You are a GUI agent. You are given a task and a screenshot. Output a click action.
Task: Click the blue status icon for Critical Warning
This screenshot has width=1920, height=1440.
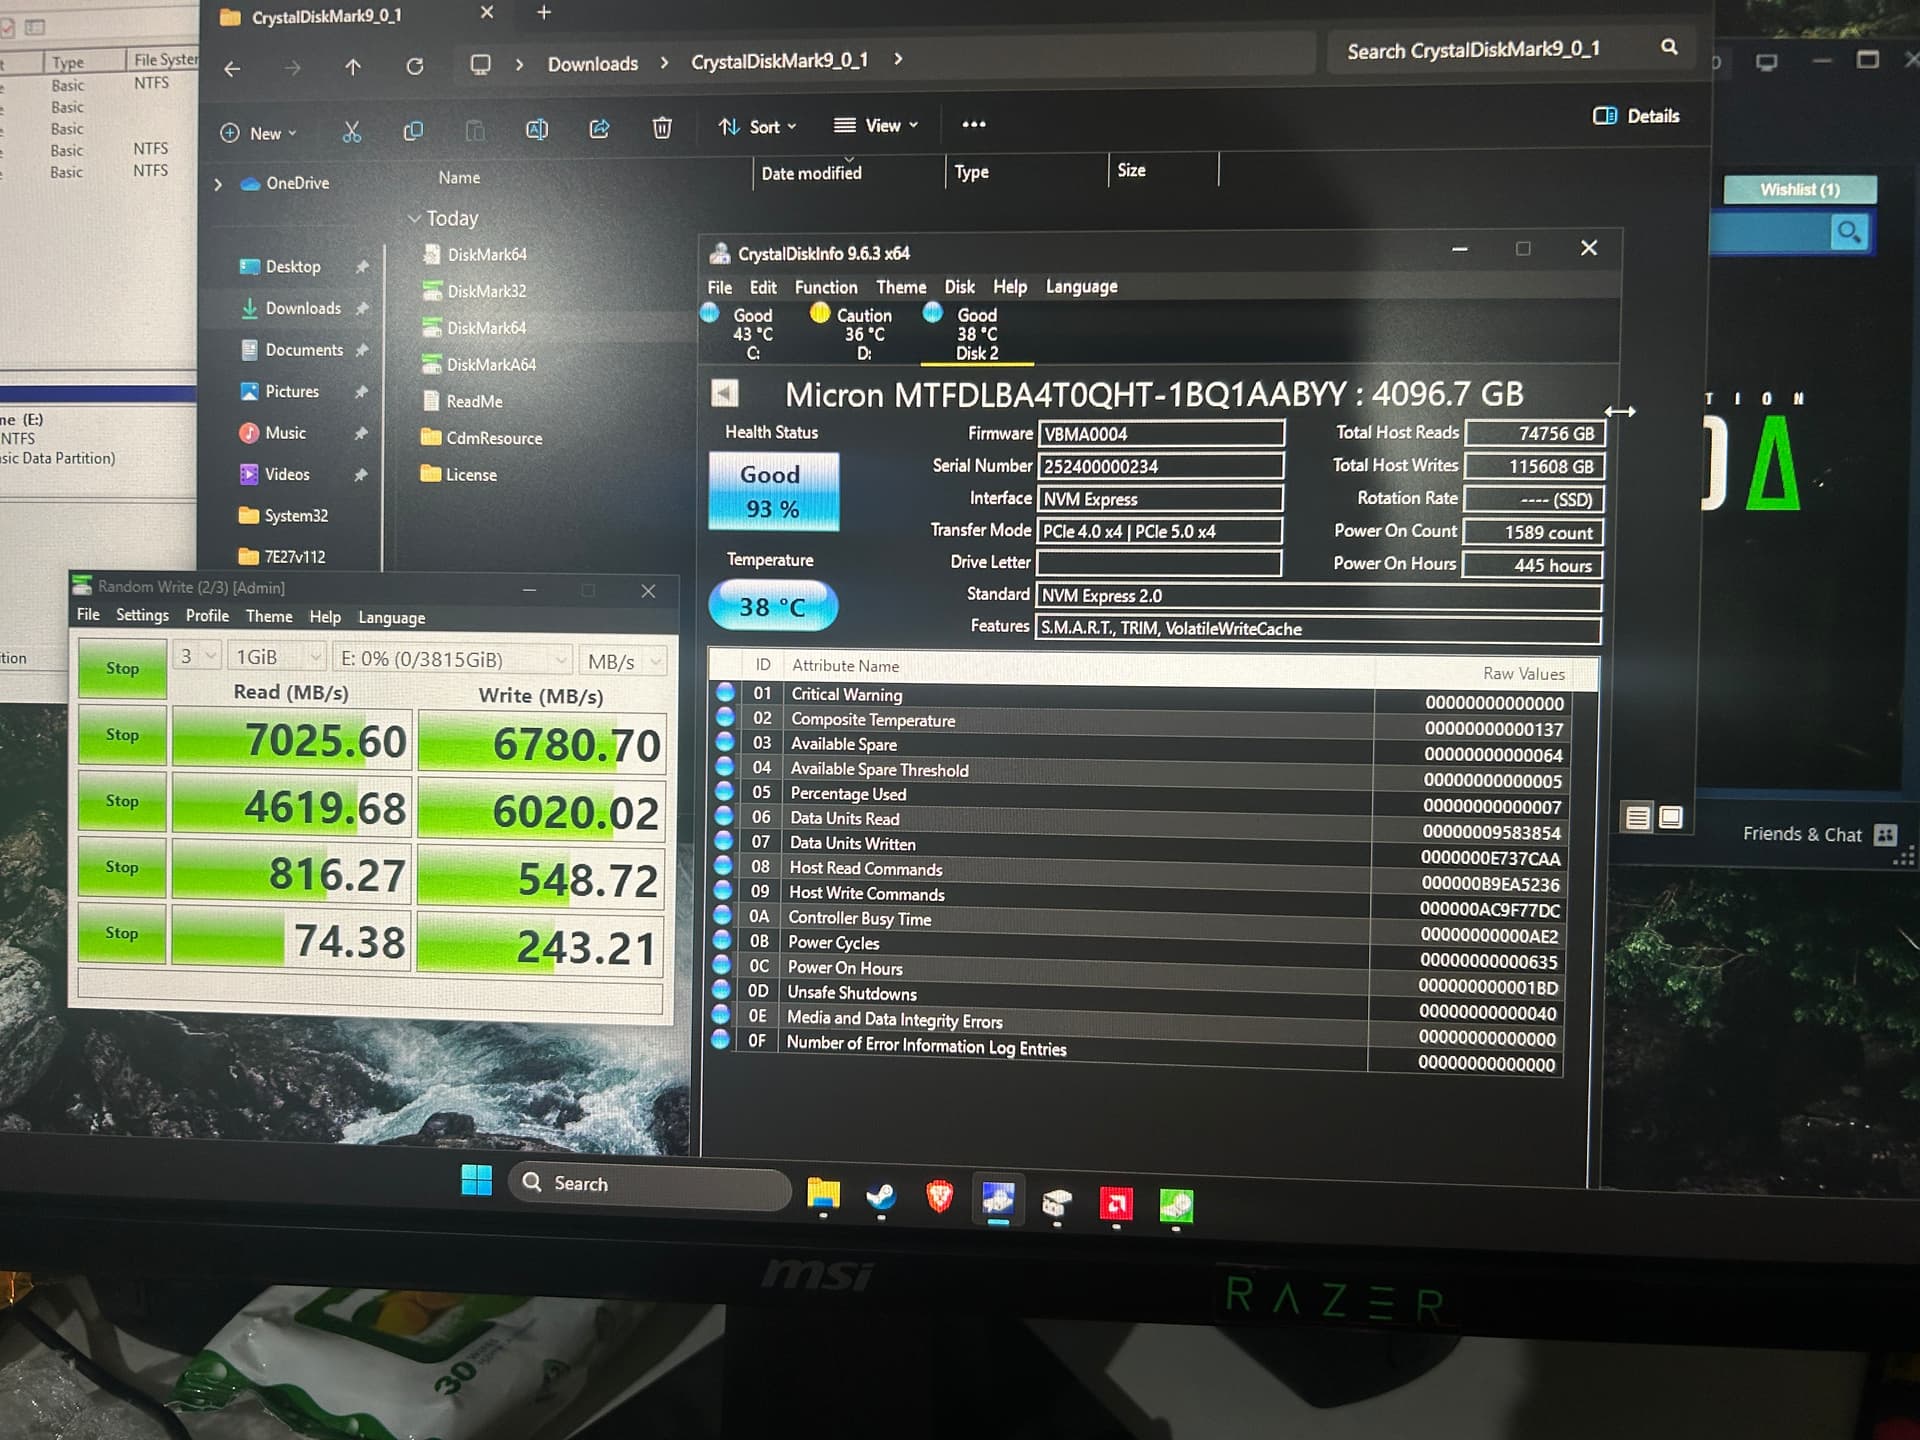pos(725,692)
